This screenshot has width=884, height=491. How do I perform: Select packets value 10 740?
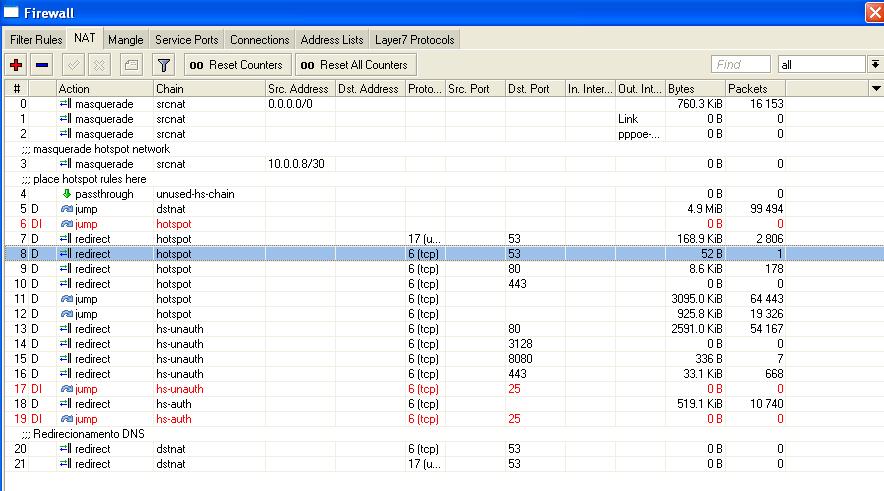coord(766,404)
